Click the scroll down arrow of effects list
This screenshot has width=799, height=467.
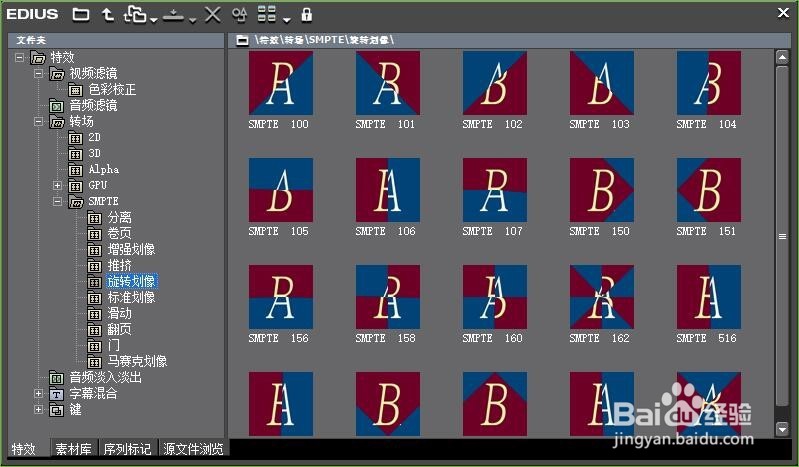[x=782, y=429]
